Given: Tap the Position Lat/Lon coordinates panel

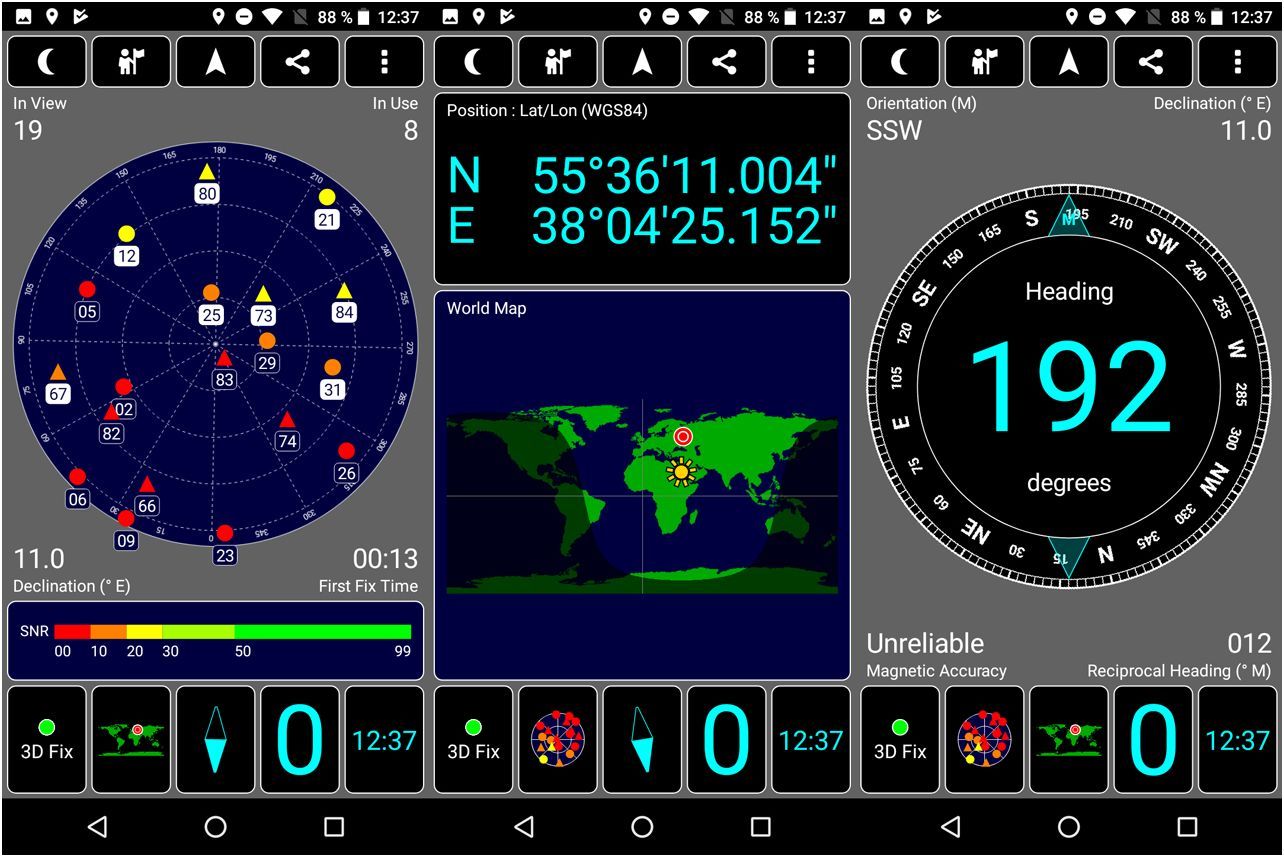Looking at the screenshot, I should point(642,189).
